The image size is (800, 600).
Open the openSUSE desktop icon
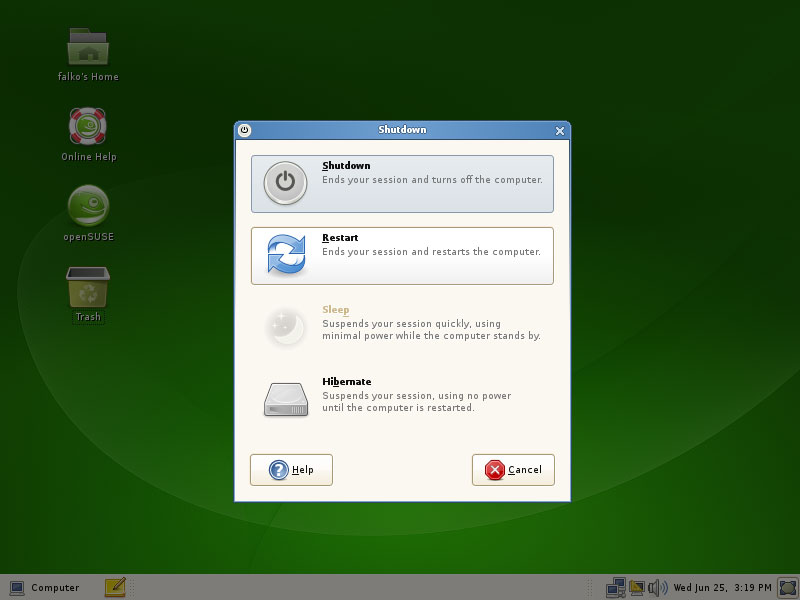88,213
